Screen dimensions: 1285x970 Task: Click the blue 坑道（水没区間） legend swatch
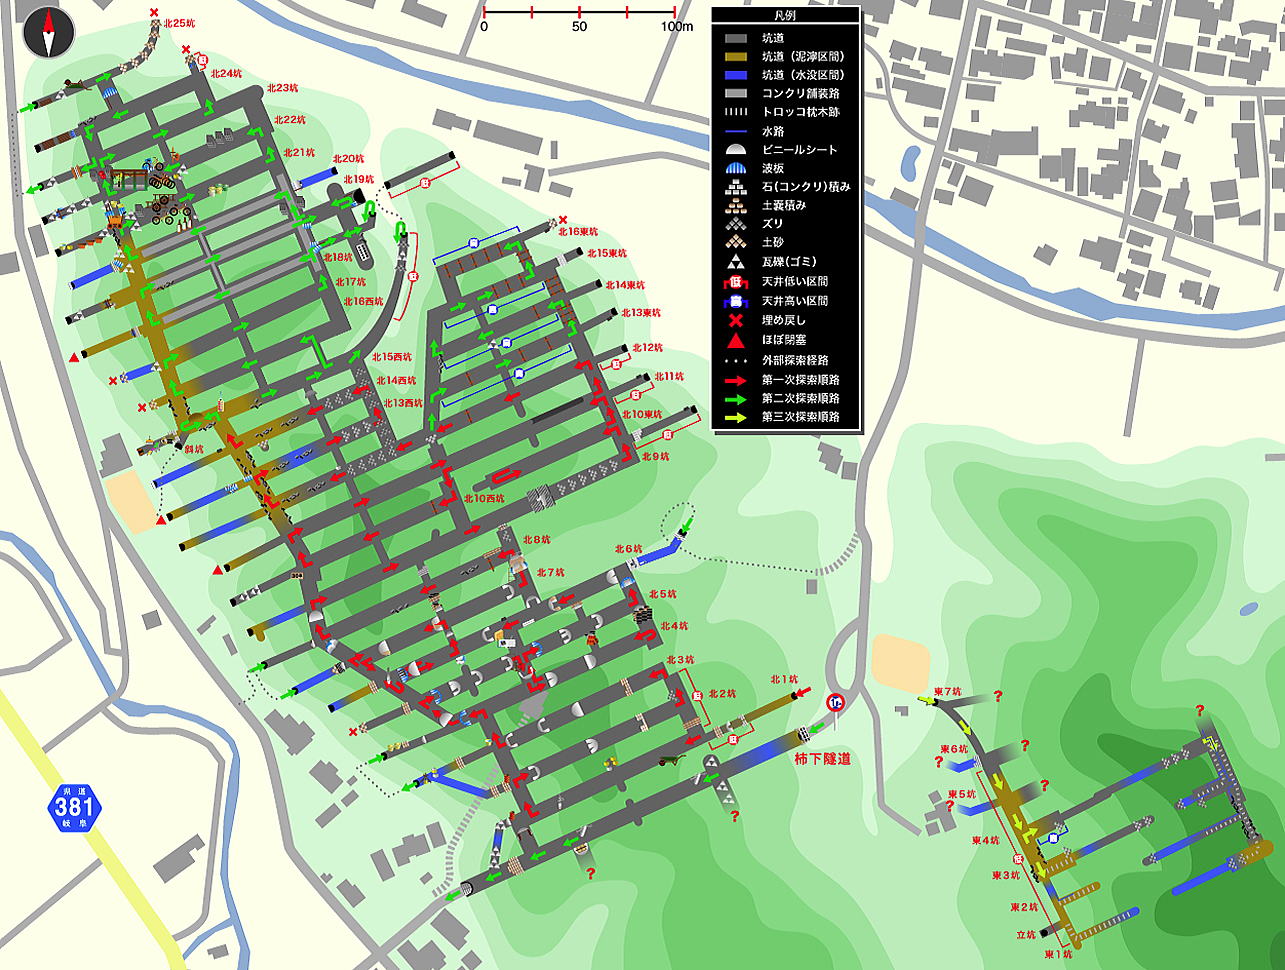735,75
